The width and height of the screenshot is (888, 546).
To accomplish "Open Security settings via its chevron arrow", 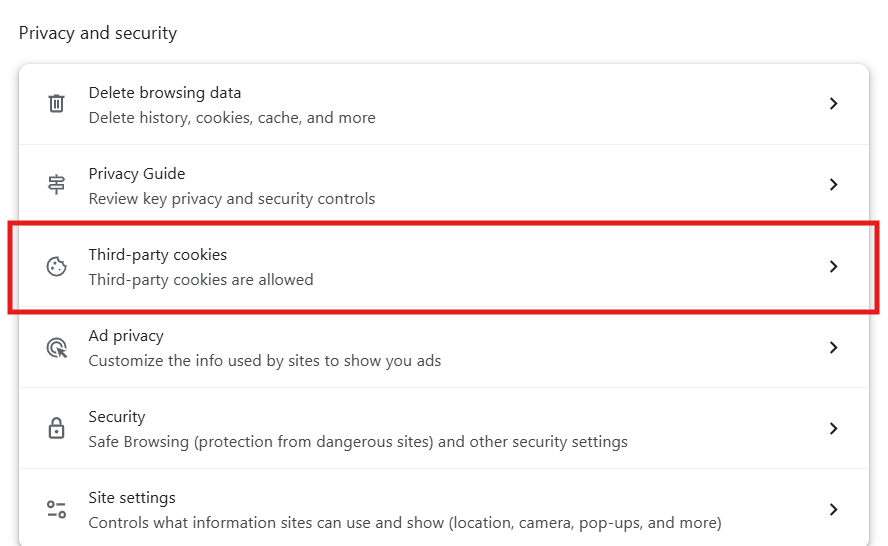I will pos(833,429).
